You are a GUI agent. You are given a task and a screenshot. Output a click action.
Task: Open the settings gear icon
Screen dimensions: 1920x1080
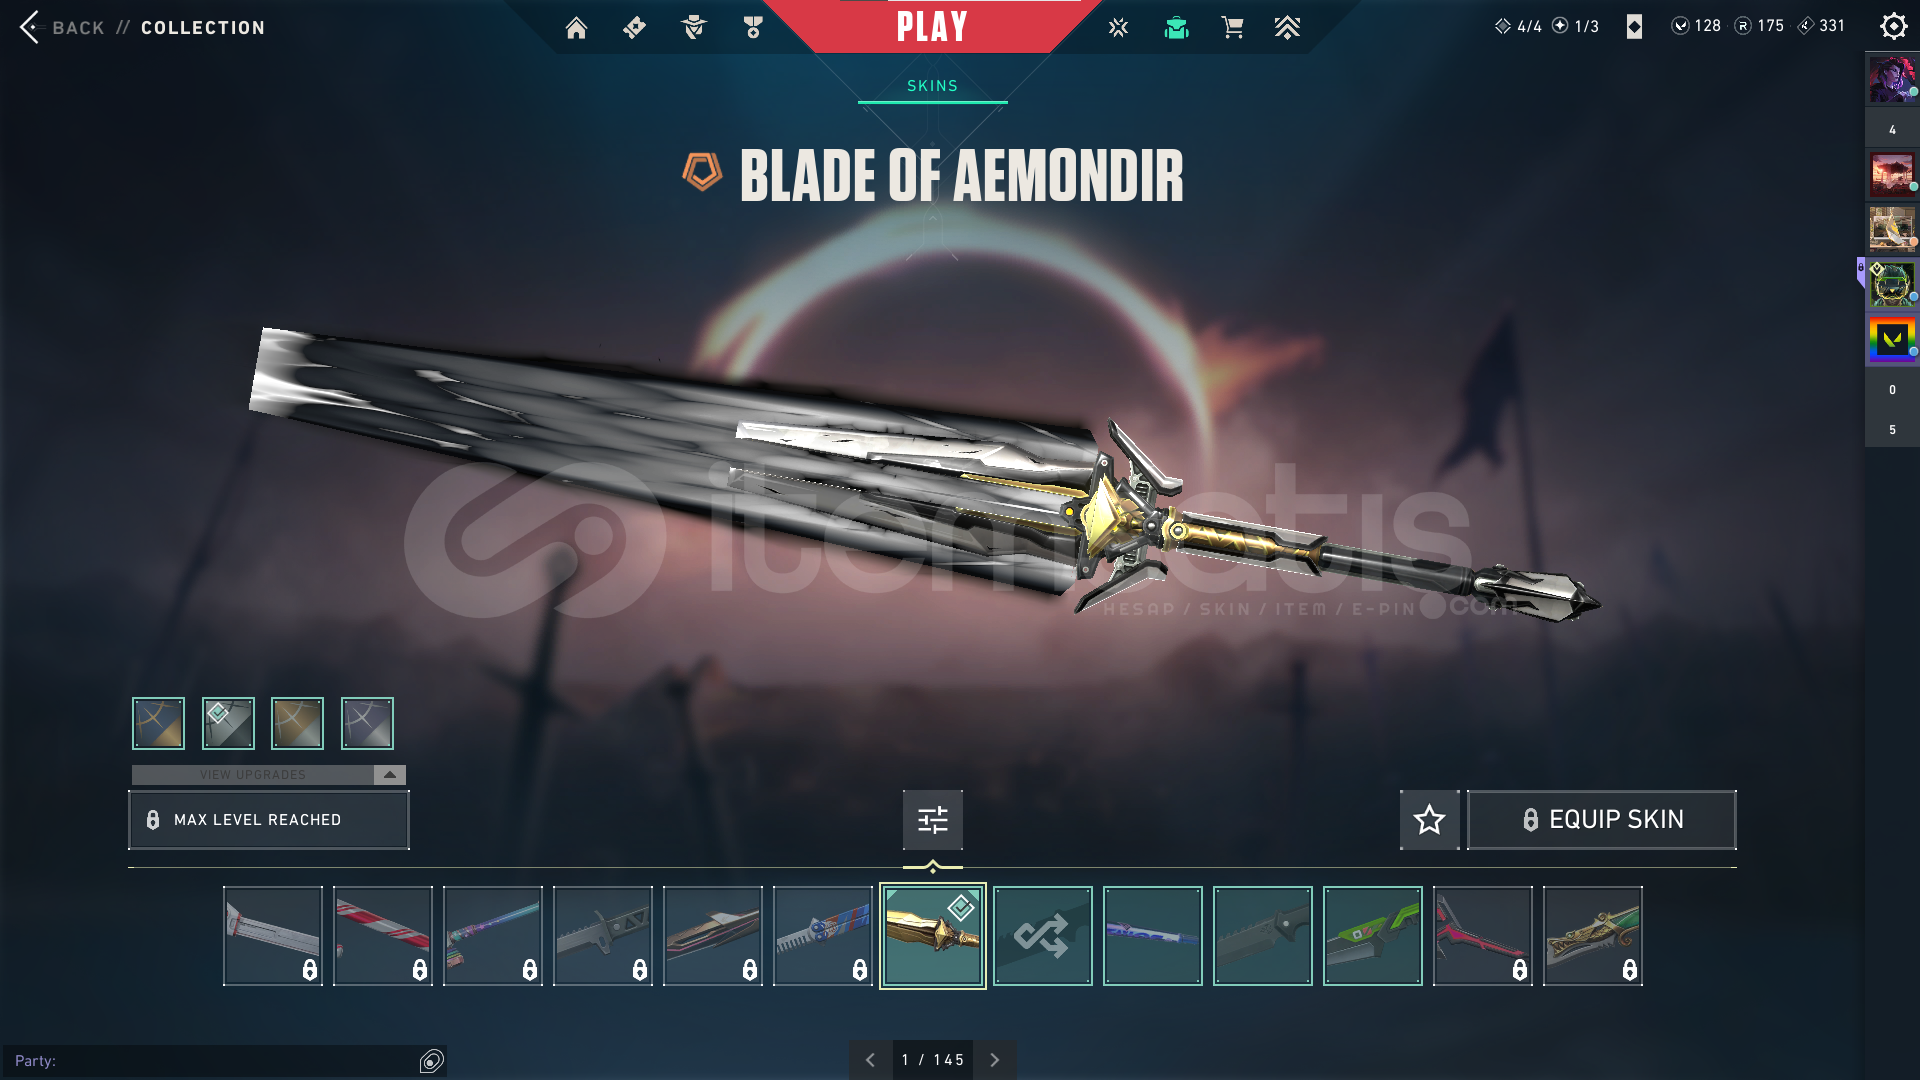click(x=1893, y=26)
